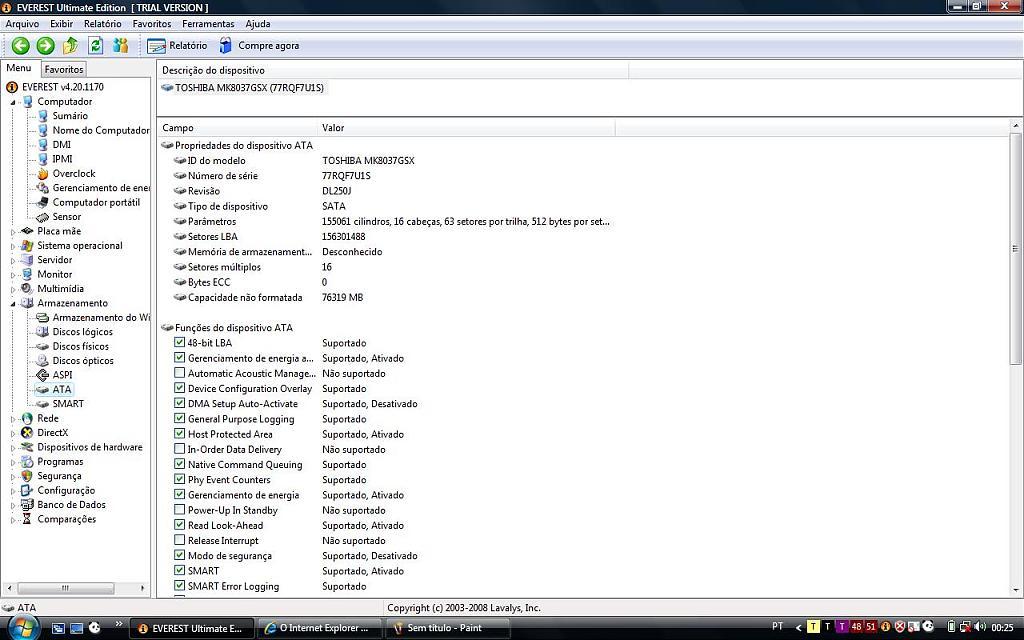Open the Exibir menu
Image resolution: width=1024 pixels, height=640 pixels.
pos(61,24)
